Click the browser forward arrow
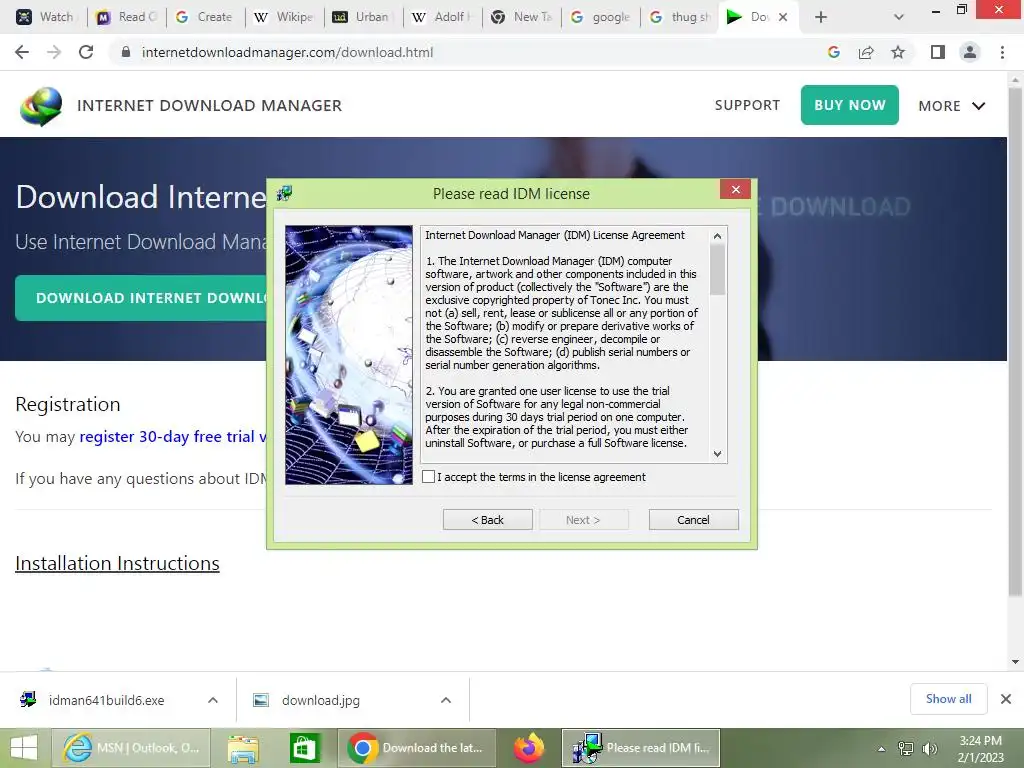Screen dimensions: 1024x768 click(x=54, y=52)
